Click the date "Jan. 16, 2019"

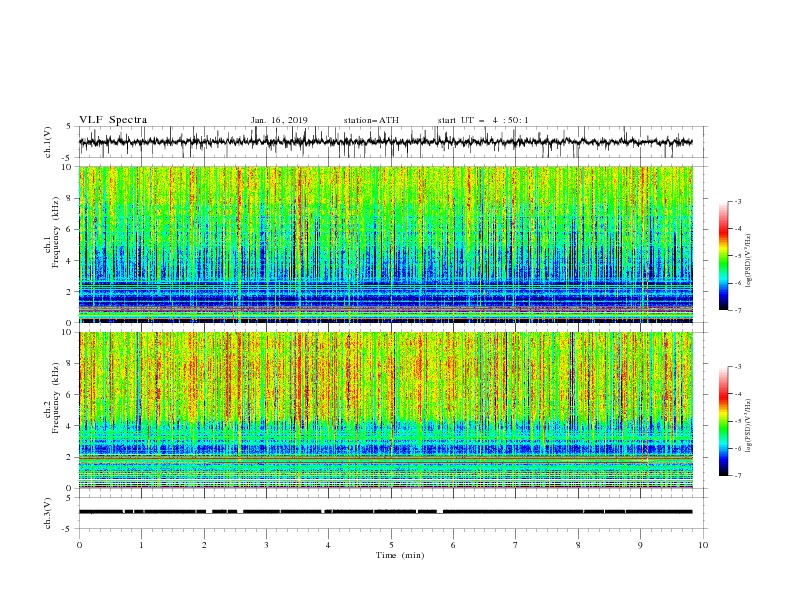pyautogui.click(x=279, y=120)
